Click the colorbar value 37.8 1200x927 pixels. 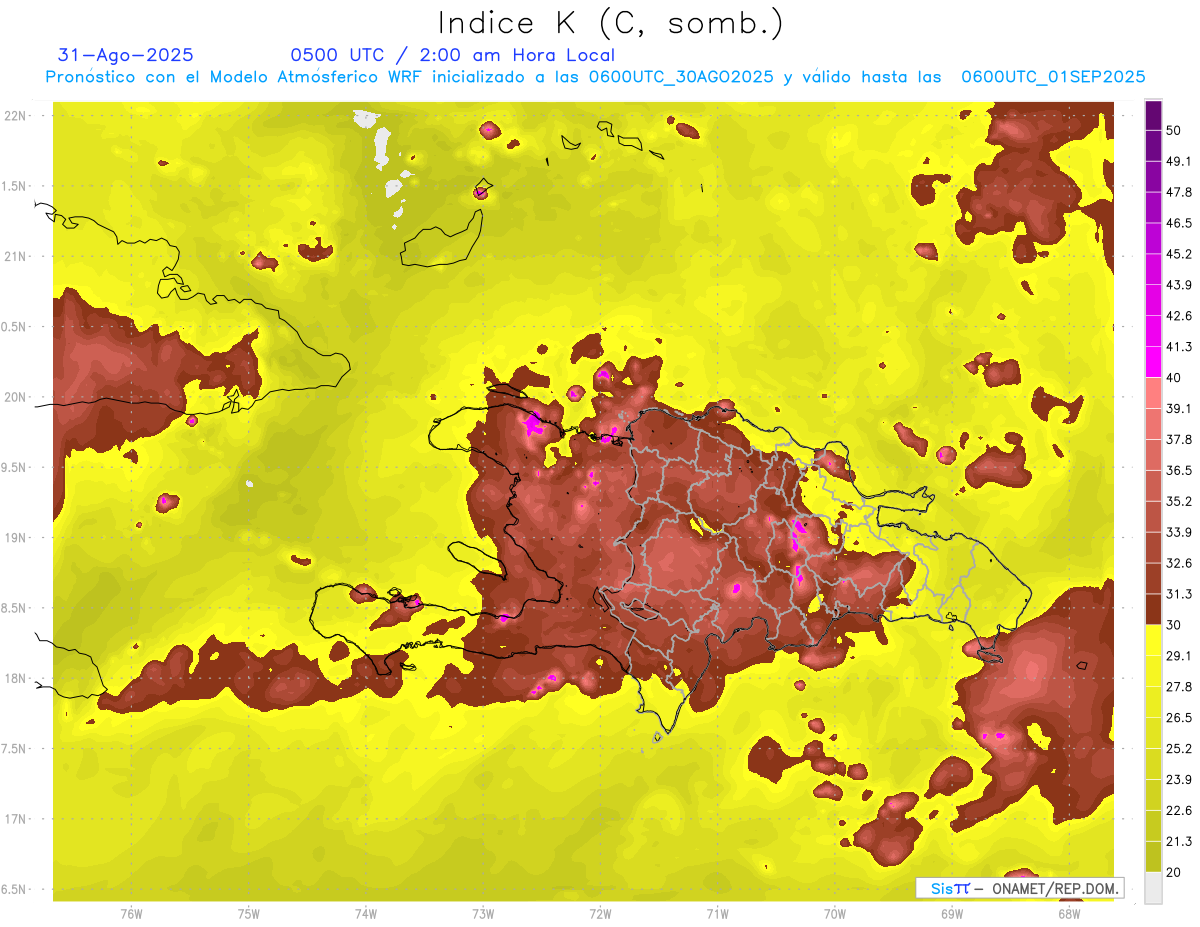point(1179,439)
